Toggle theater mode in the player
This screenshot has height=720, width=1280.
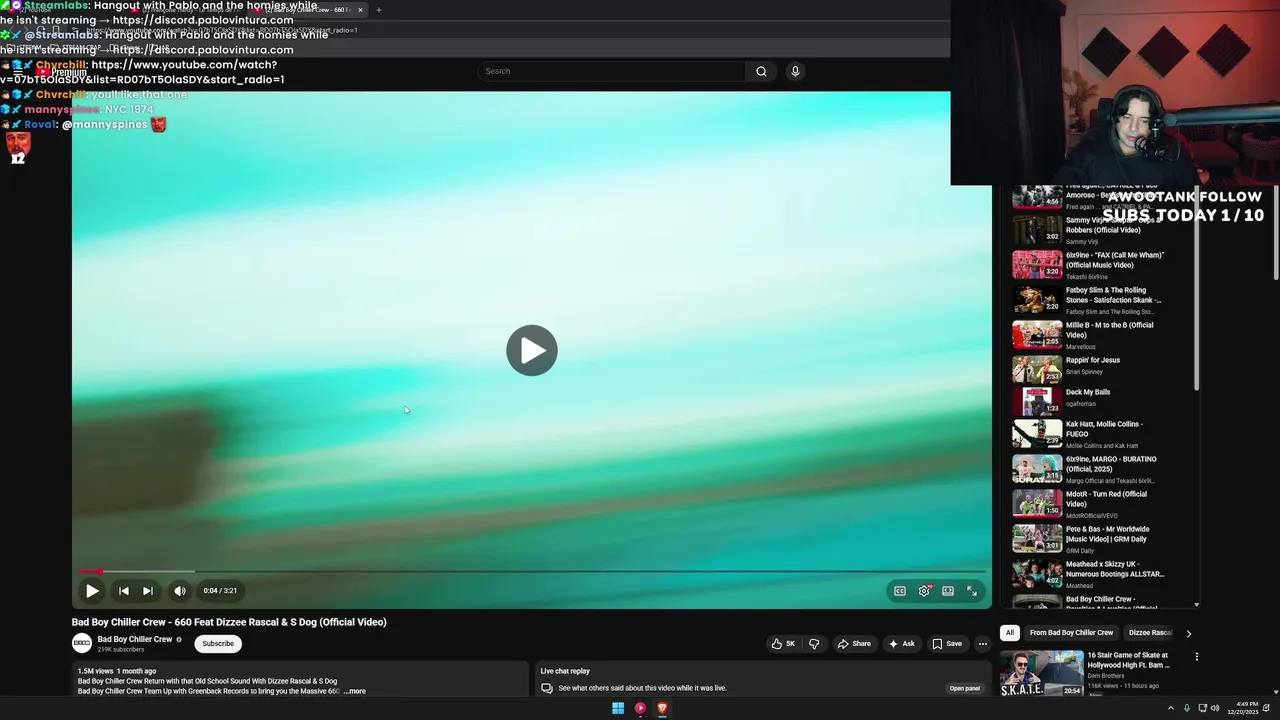click(x=948, y=591)
